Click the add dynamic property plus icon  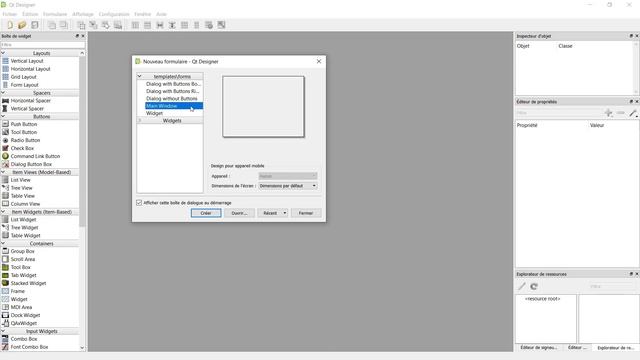(608, 113)
